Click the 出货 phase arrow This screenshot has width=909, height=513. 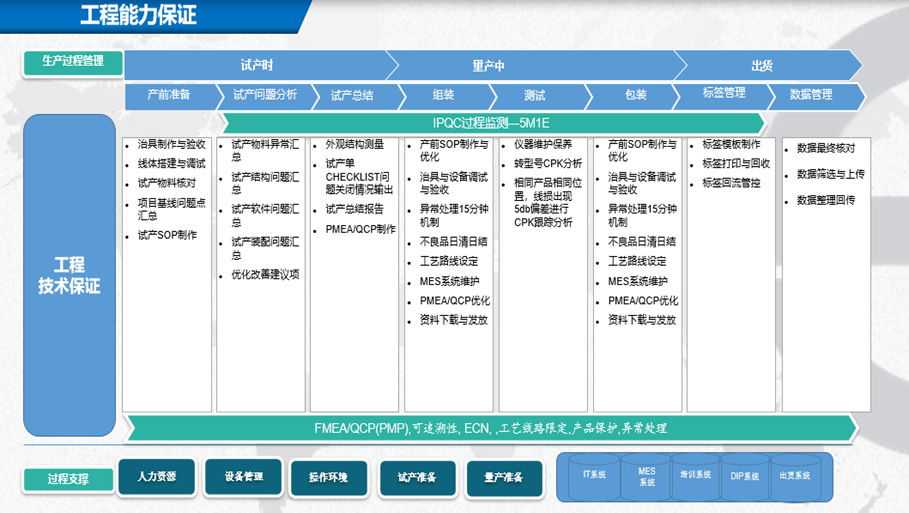click(762, 66)
